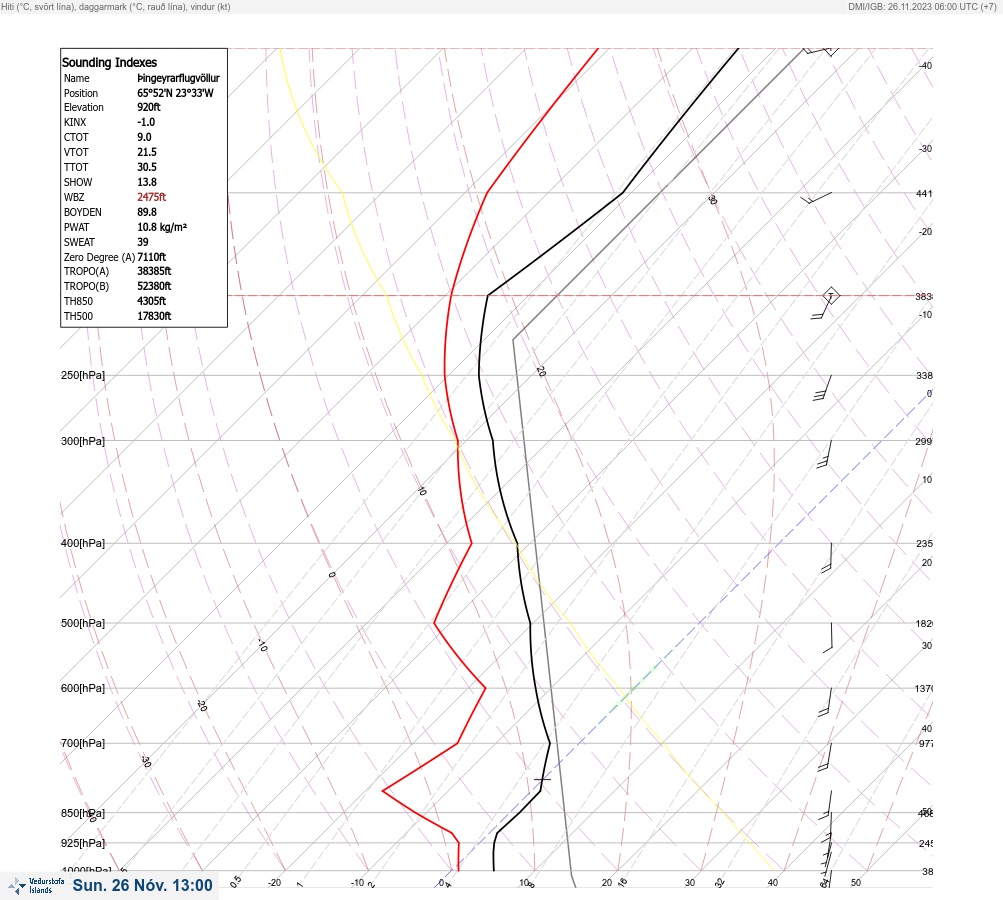The width and height of the screenshot is (1003, 900).
Task: Click the Veðurstofa Íslands logo
Action: (36, 886)
